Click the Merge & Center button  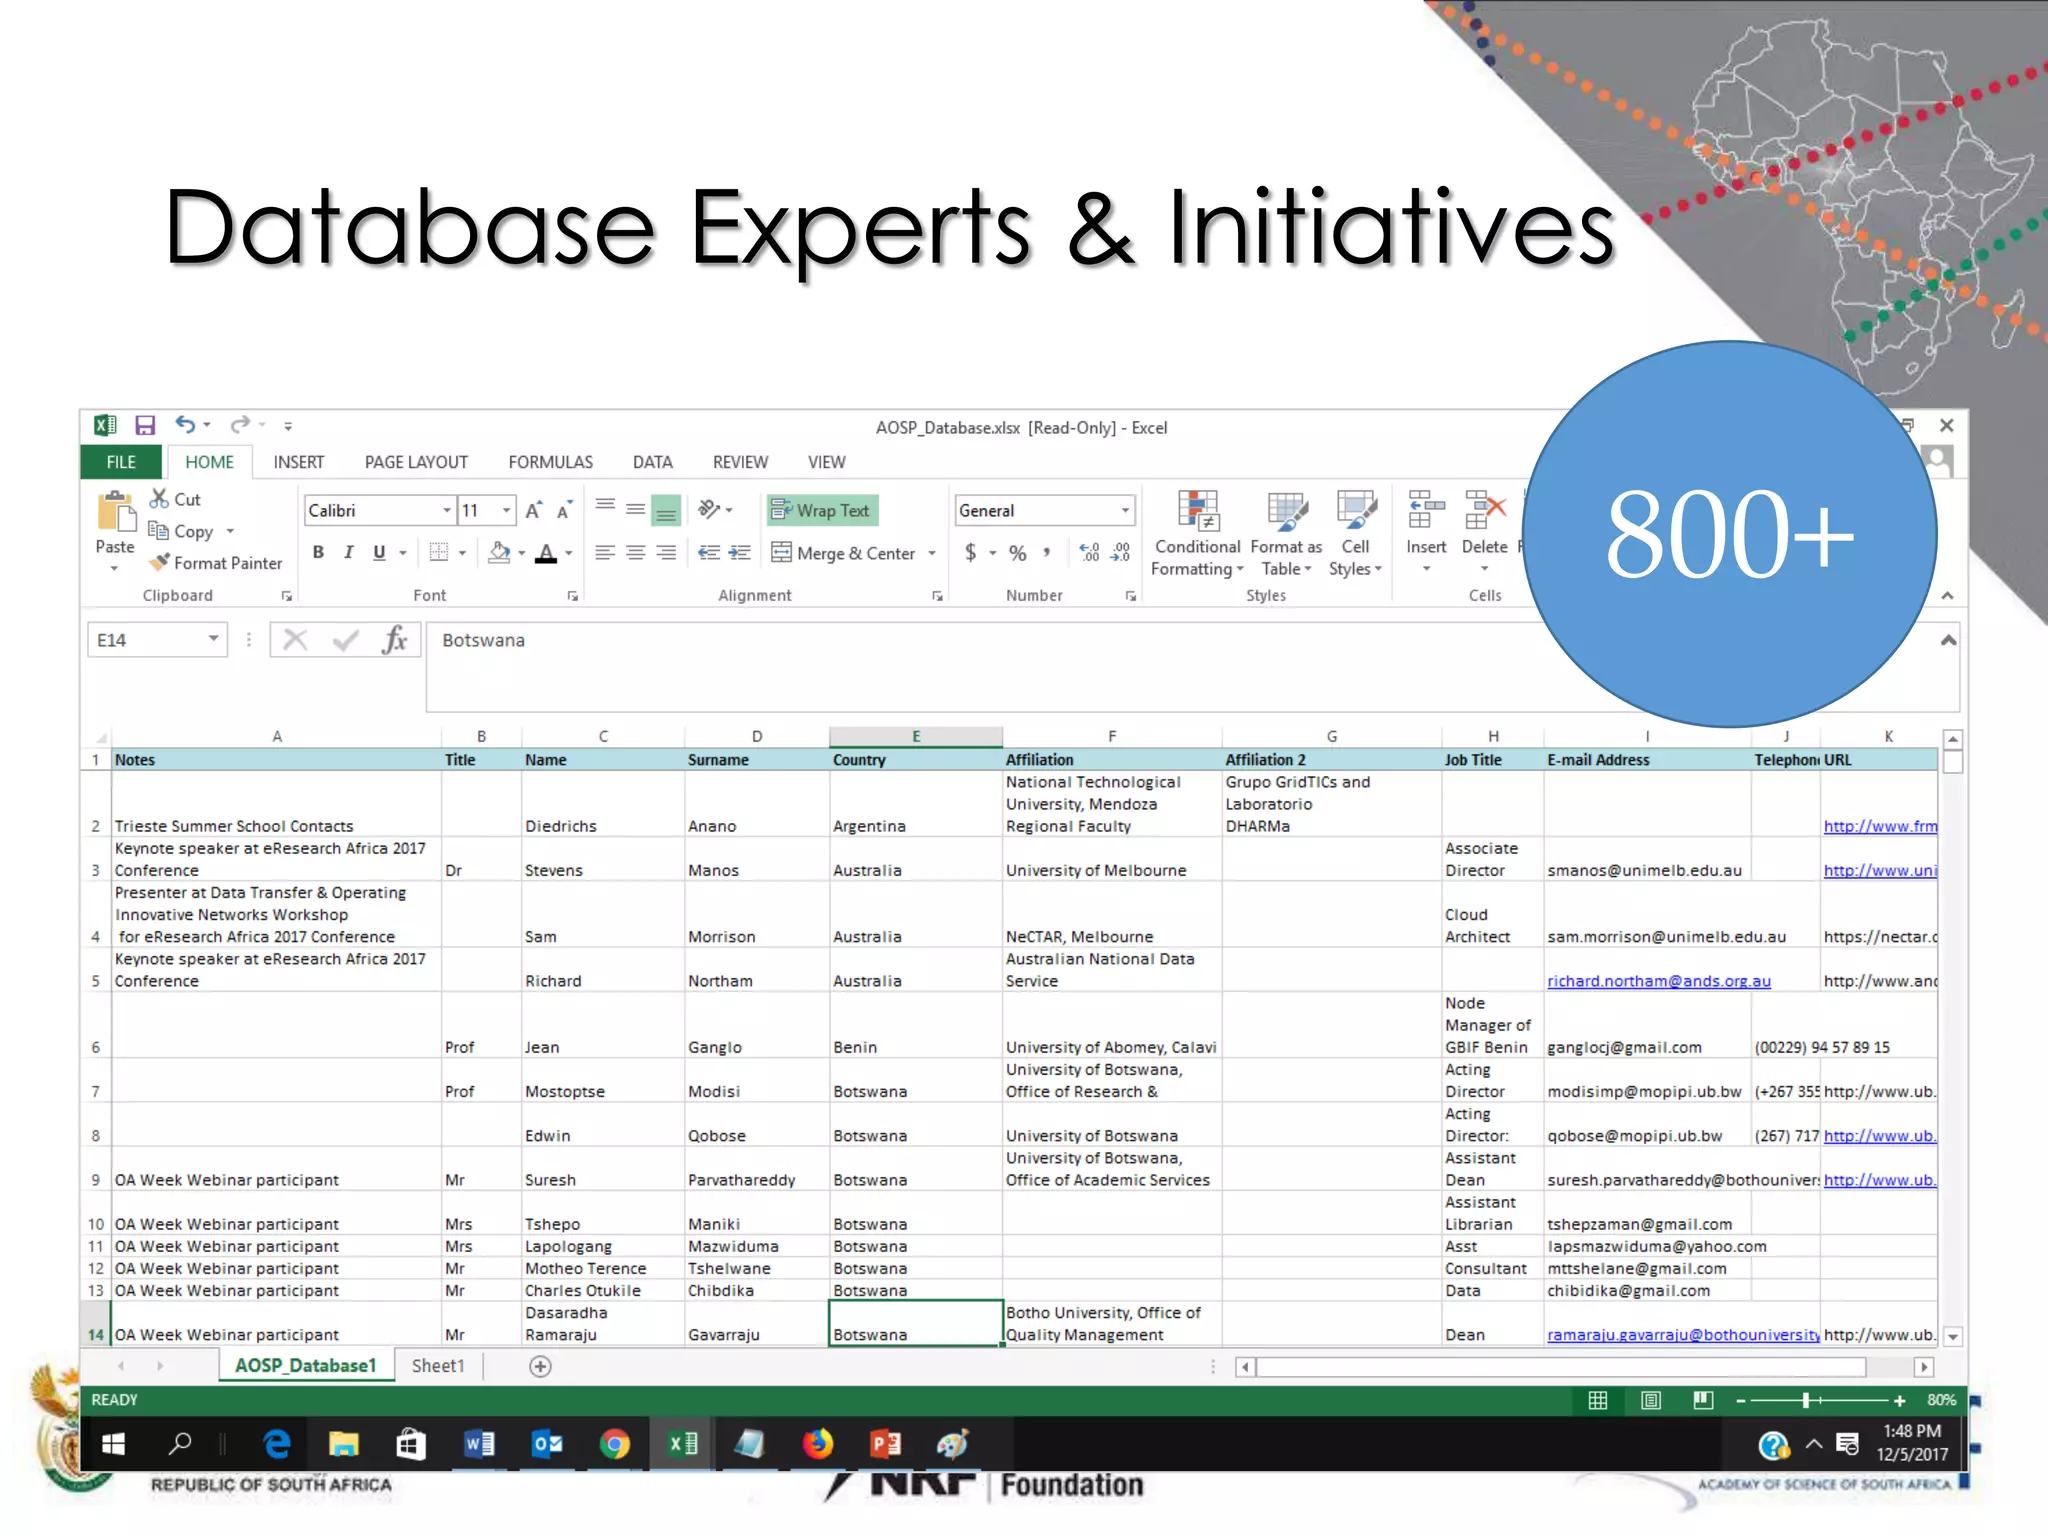click(x=844, y=553)
